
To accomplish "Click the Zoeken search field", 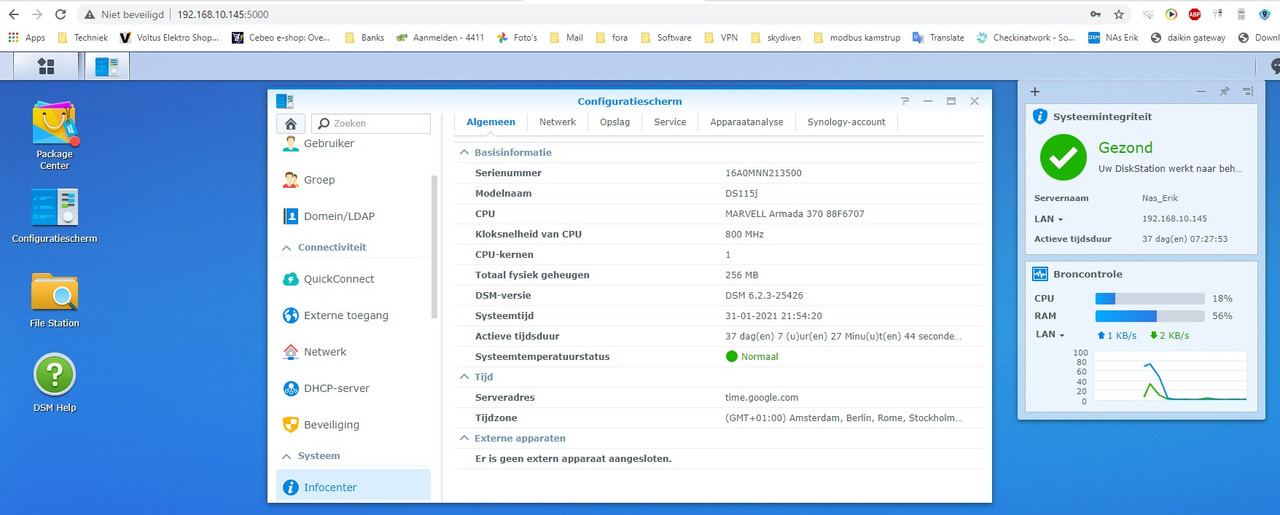I will (x=371, y=124).
